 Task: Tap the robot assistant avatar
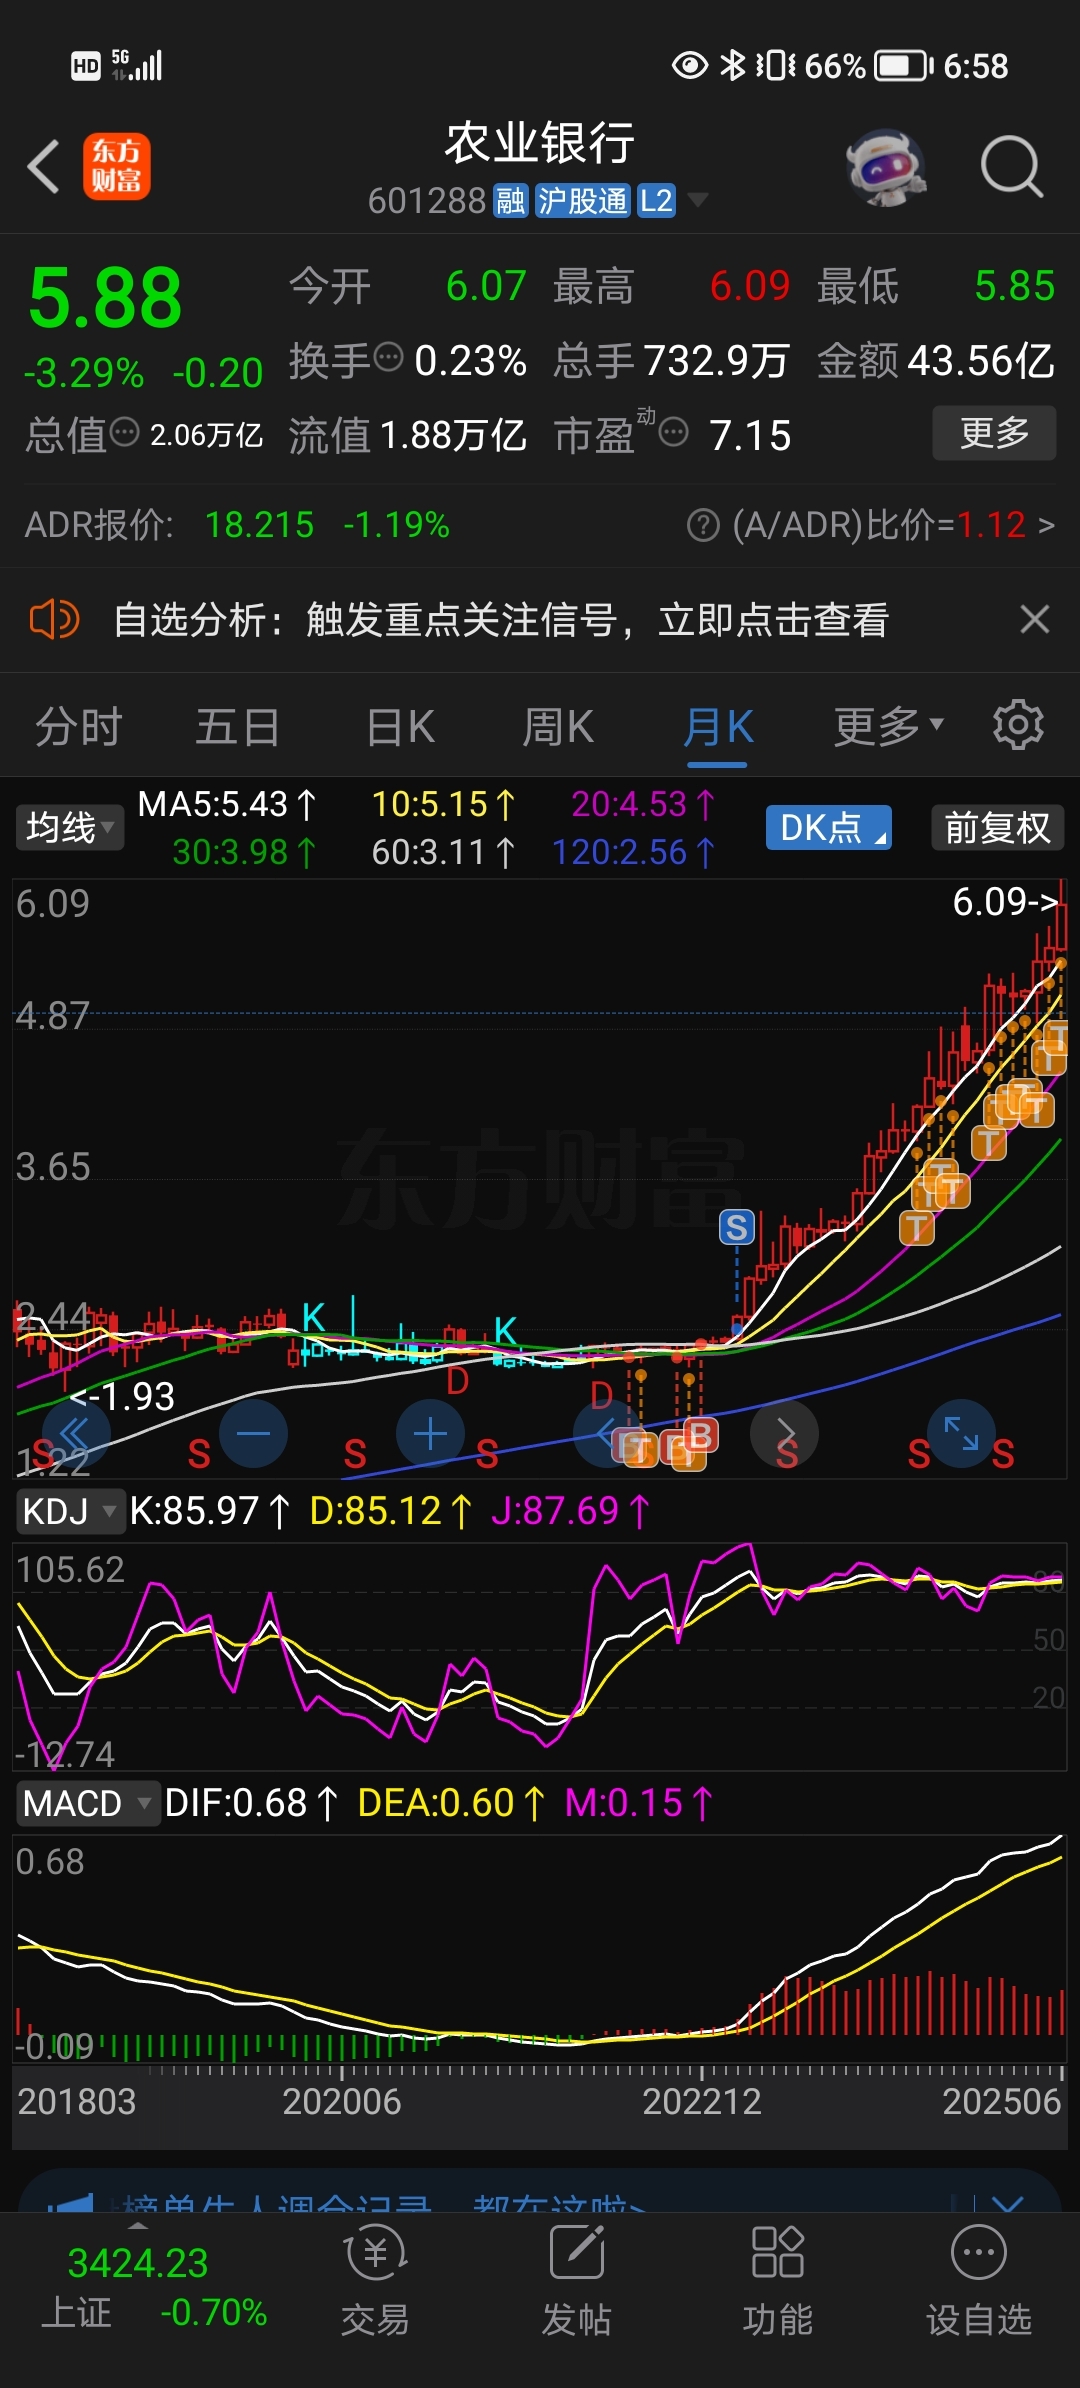[884, 167]
